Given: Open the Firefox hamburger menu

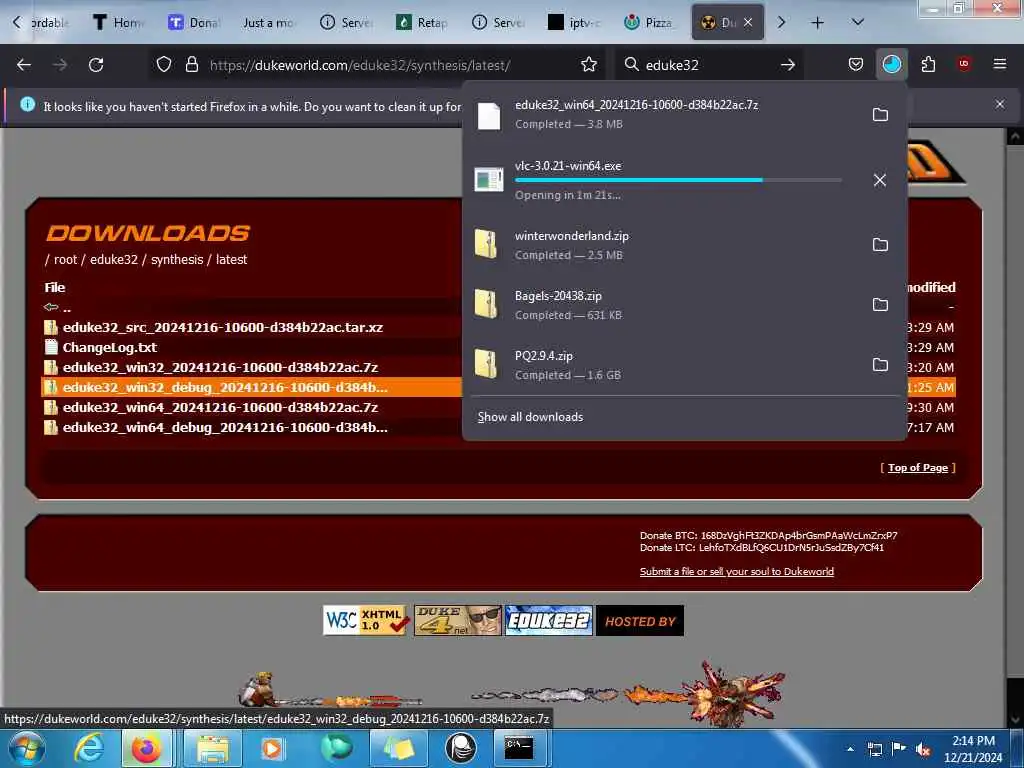Looking at the screenshot, I should [x=999, y=64].
